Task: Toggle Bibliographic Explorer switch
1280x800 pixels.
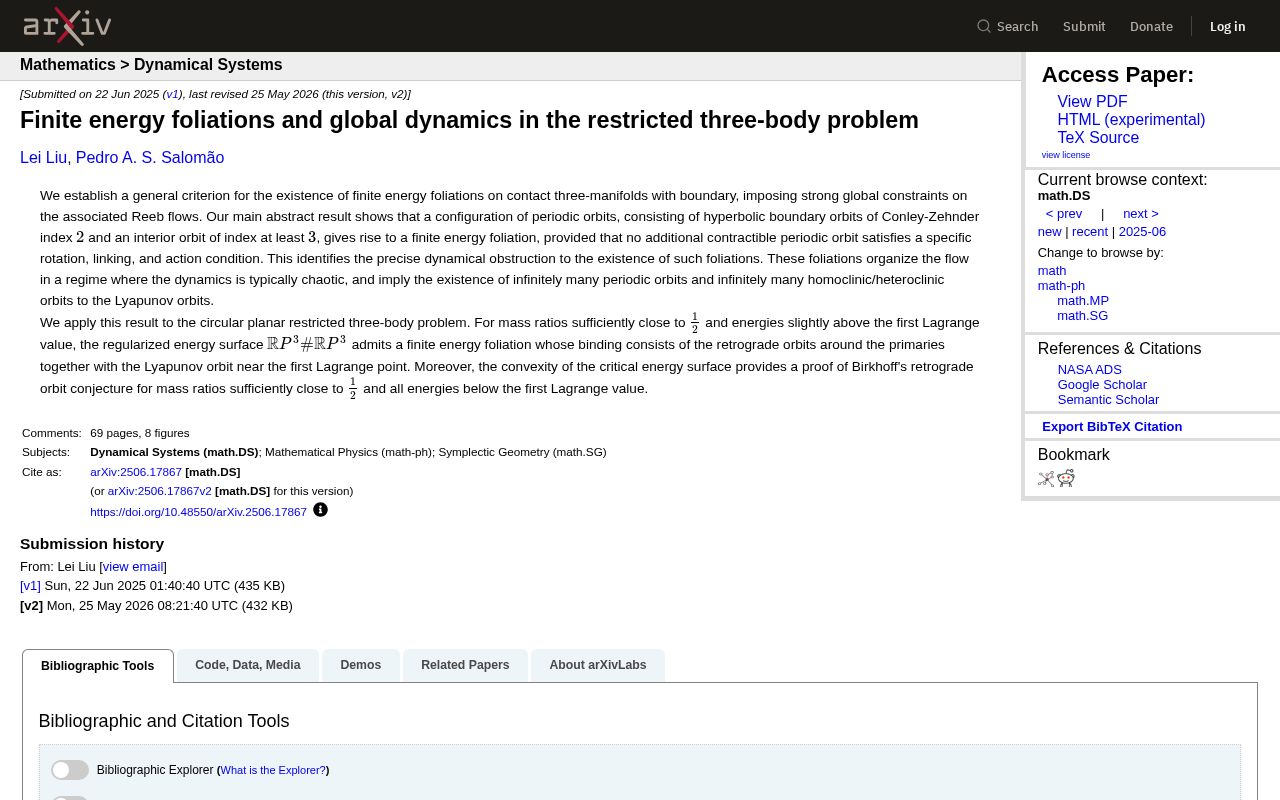Action: click(x=70, y=770)
